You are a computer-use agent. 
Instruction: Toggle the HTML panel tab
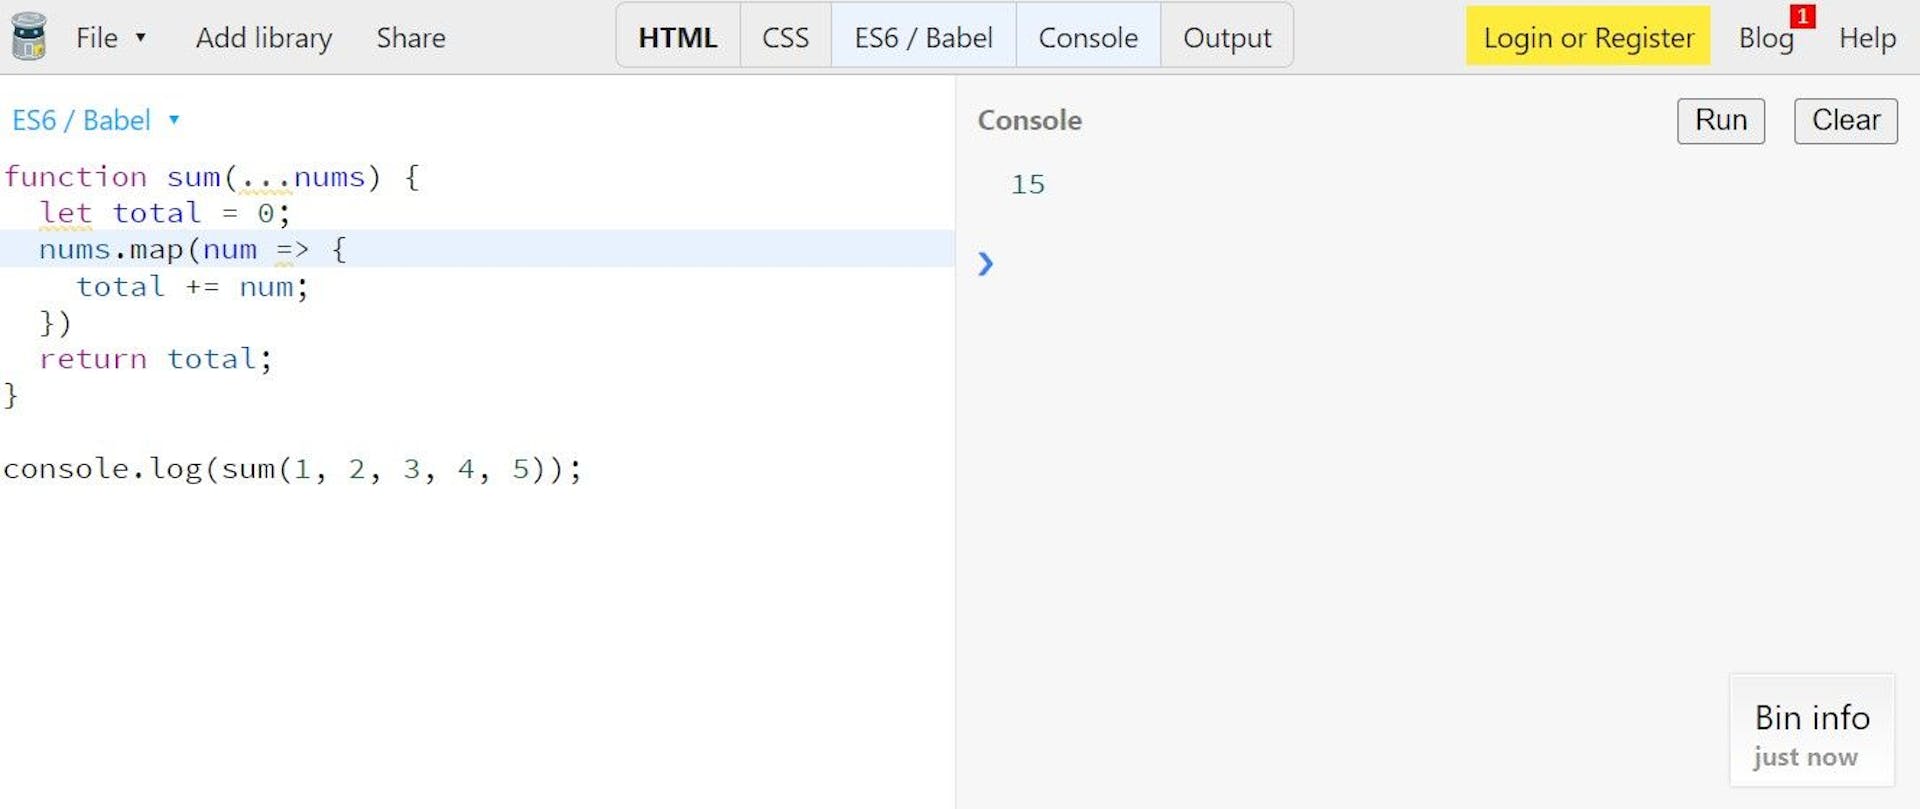(x=677, y=38)
